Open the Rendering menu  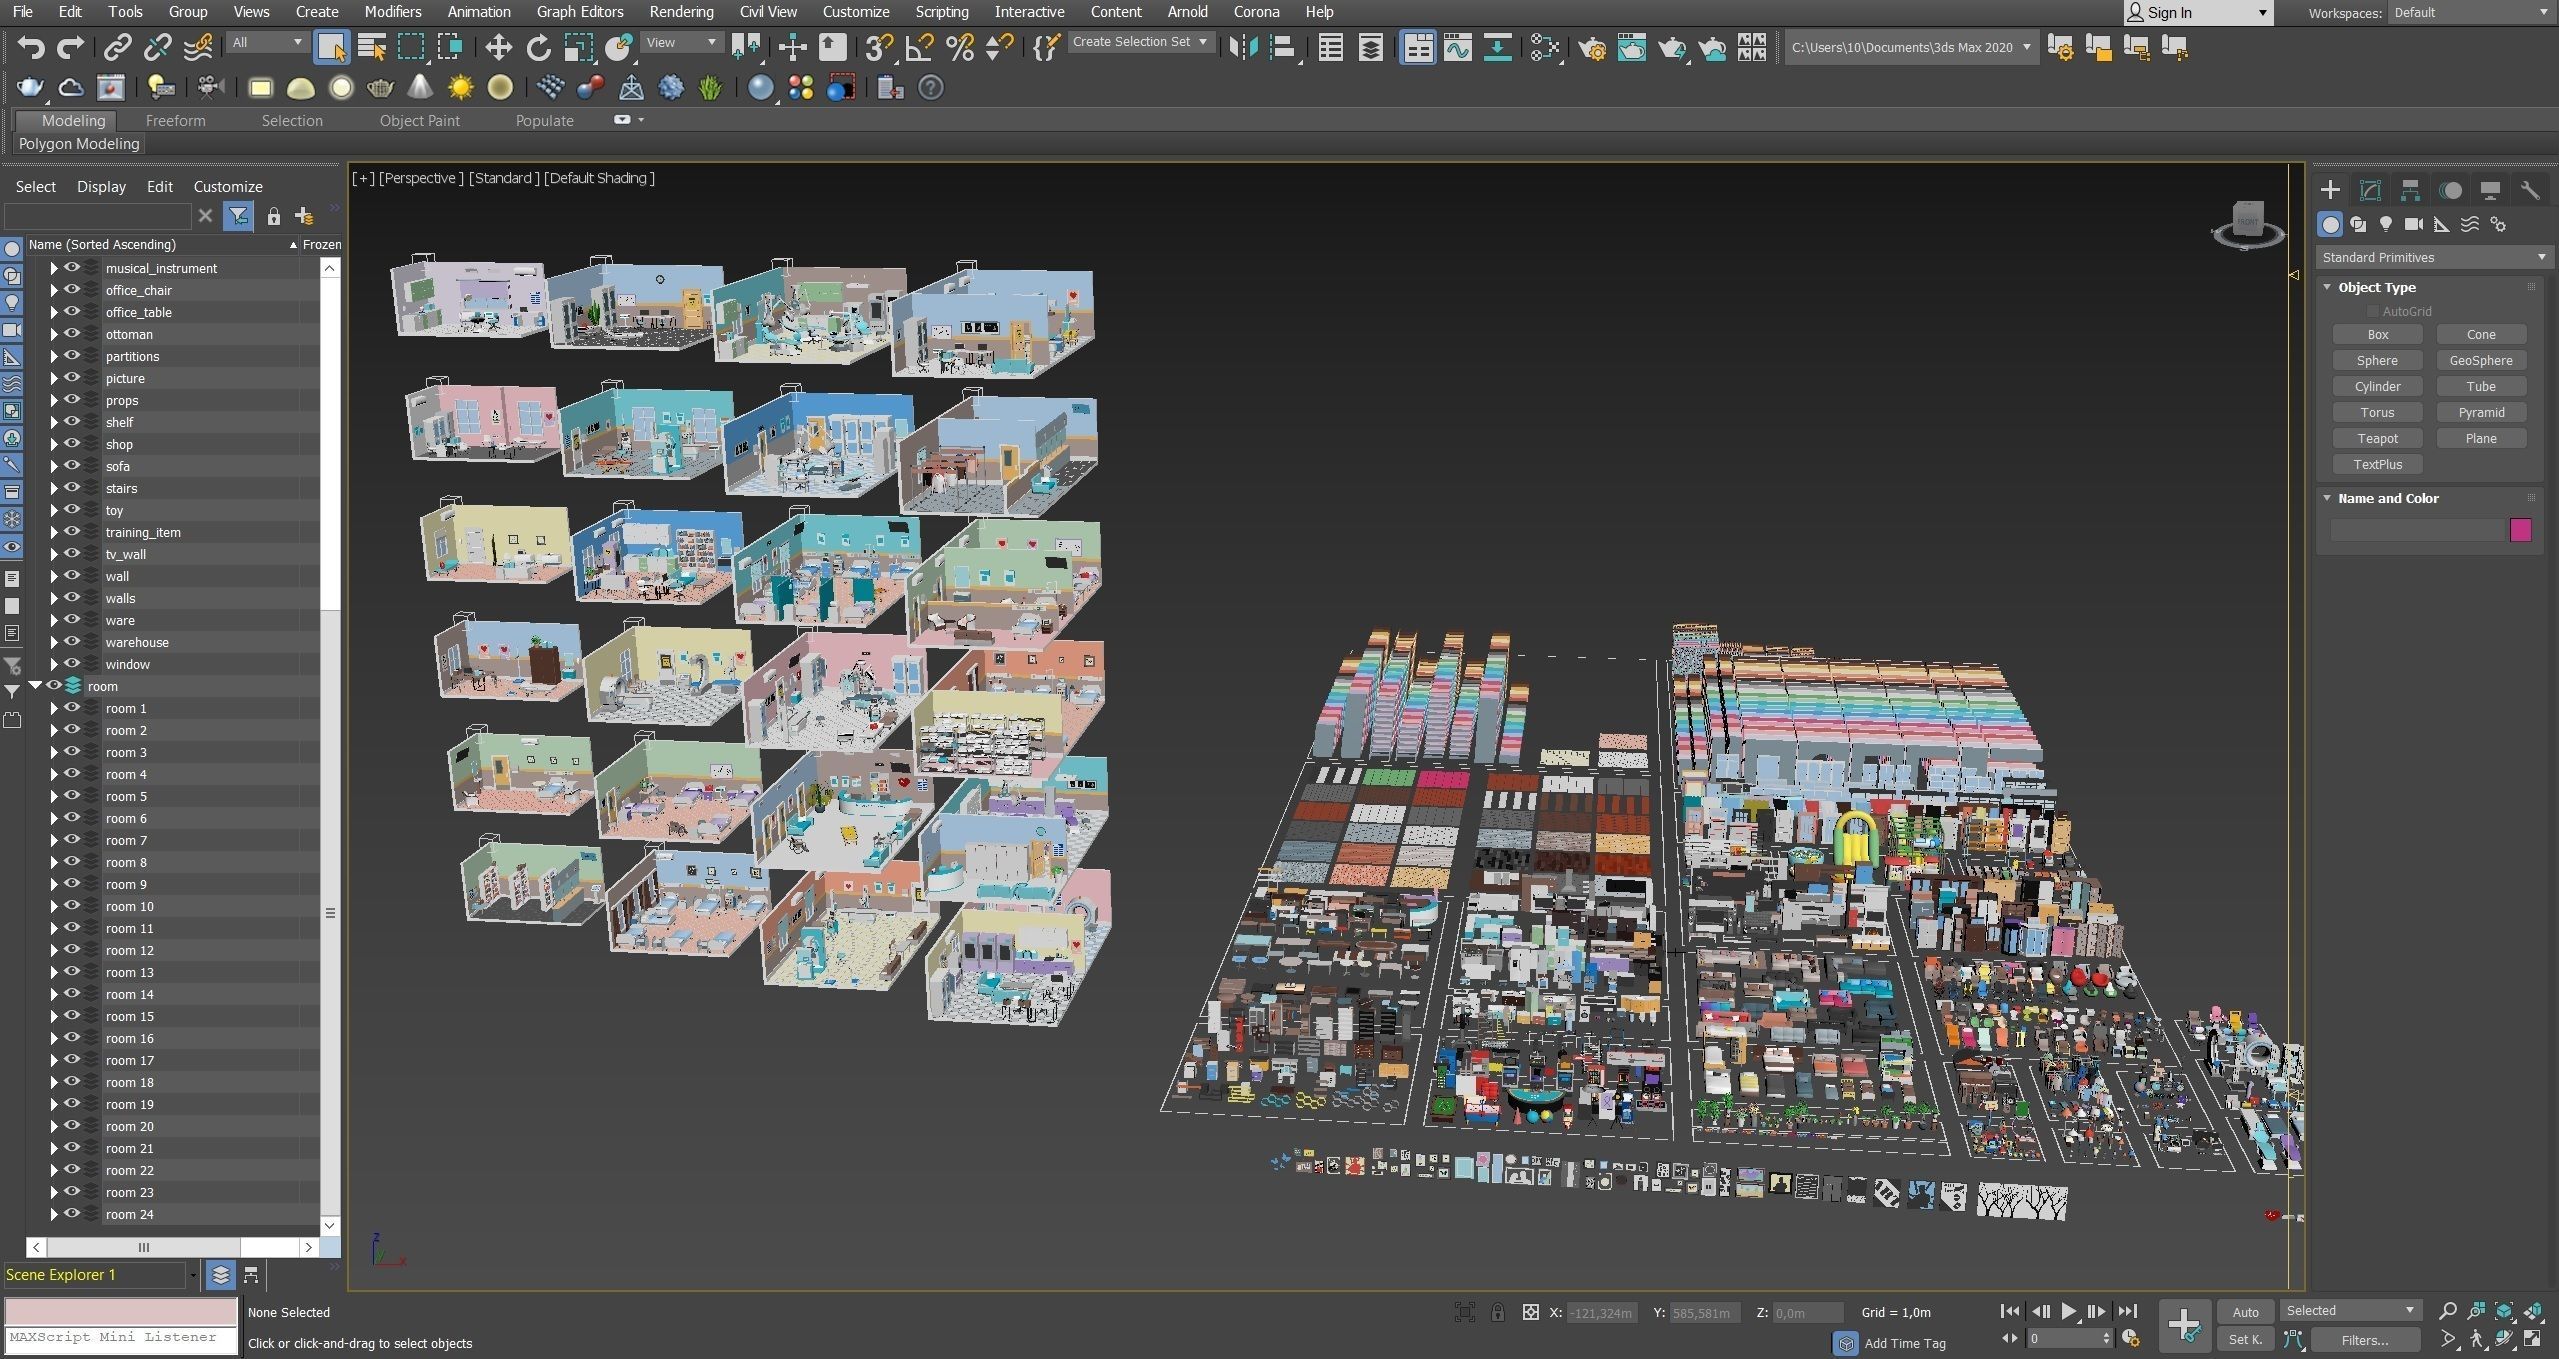(x=681, y=12)
